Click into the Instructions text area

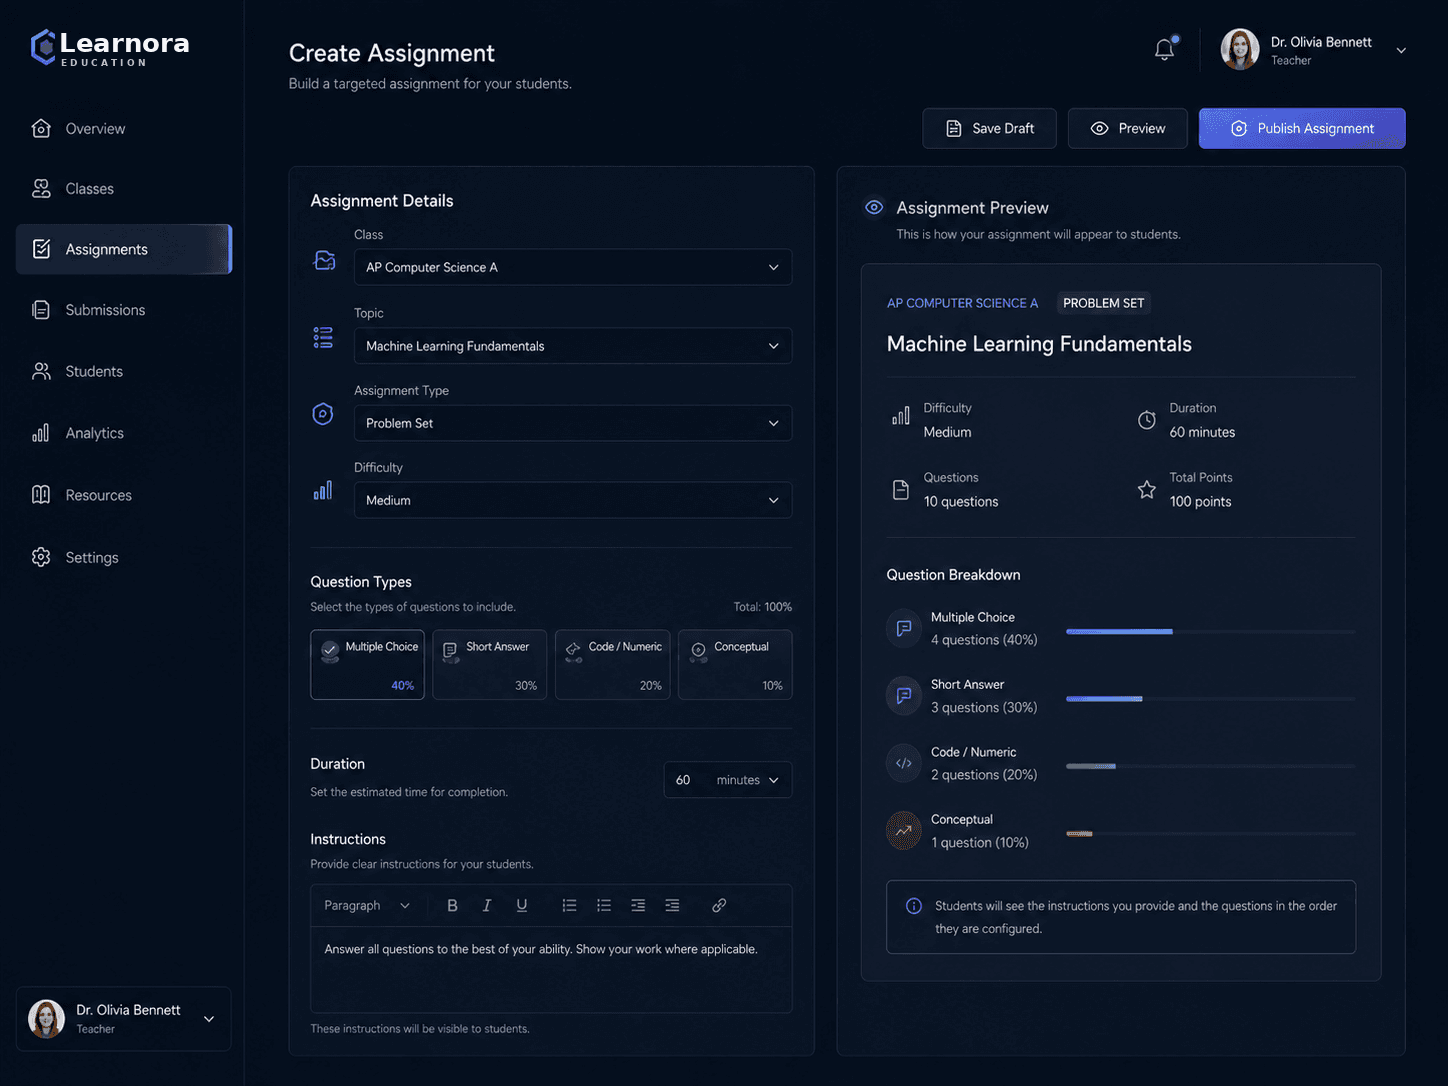[x=551, y=969]
